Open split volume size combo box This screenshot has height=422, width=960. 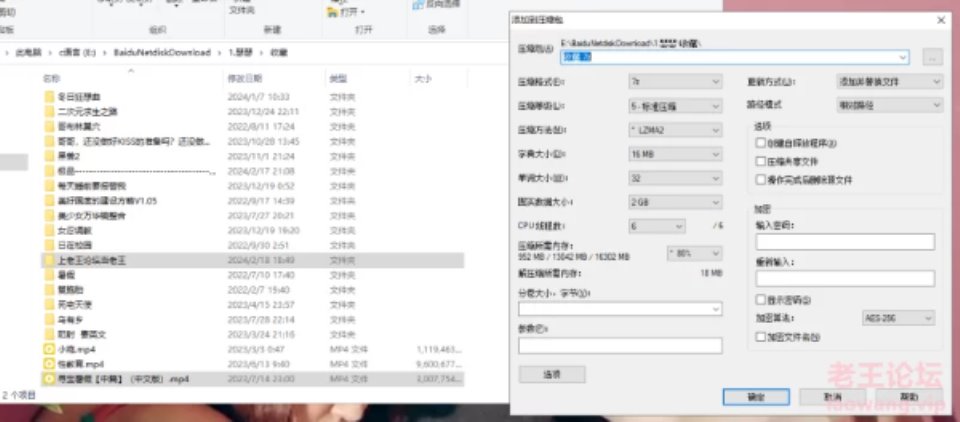click(620, 309)
